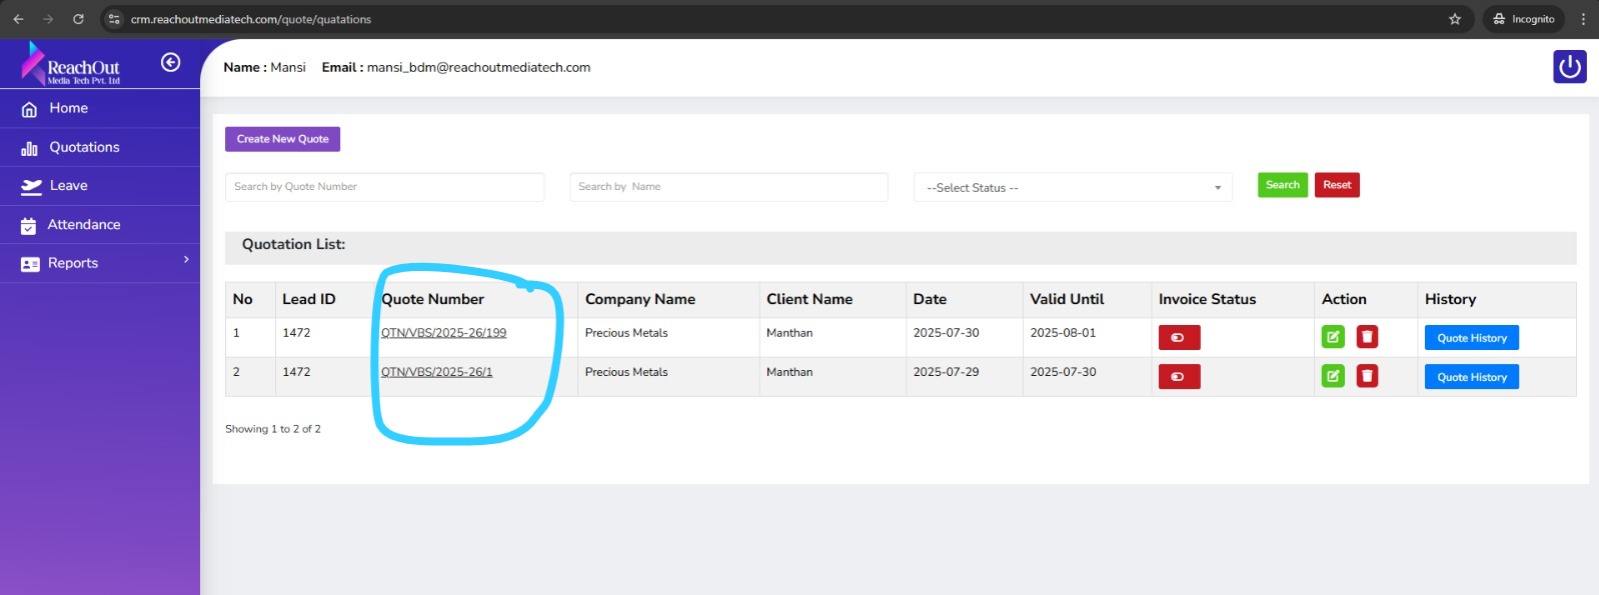Open Attendance from the sidebar
The height and width of the screenshot is (595, 1599).
[x=84, y=225]
